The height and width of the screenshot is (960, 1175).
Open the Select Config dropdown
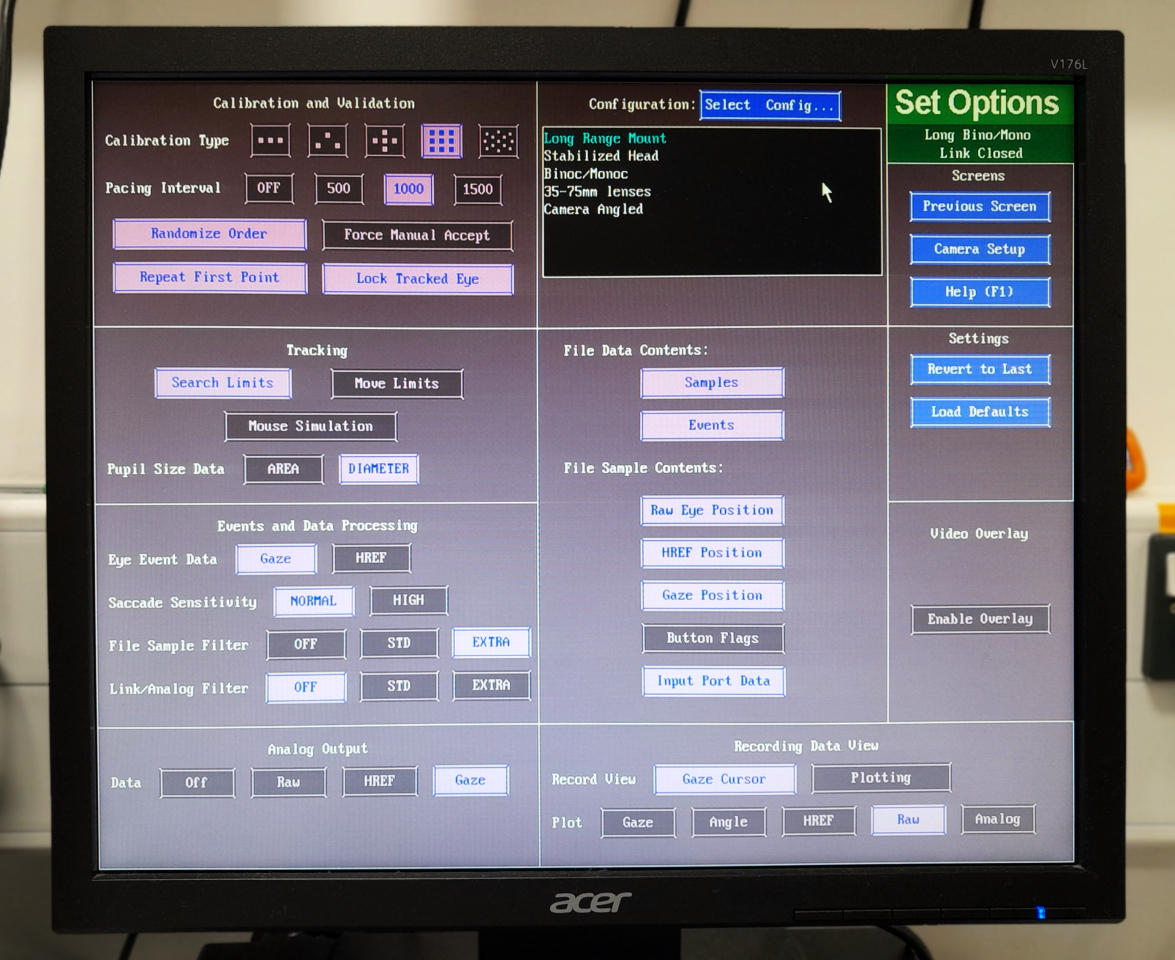point(769,105)
